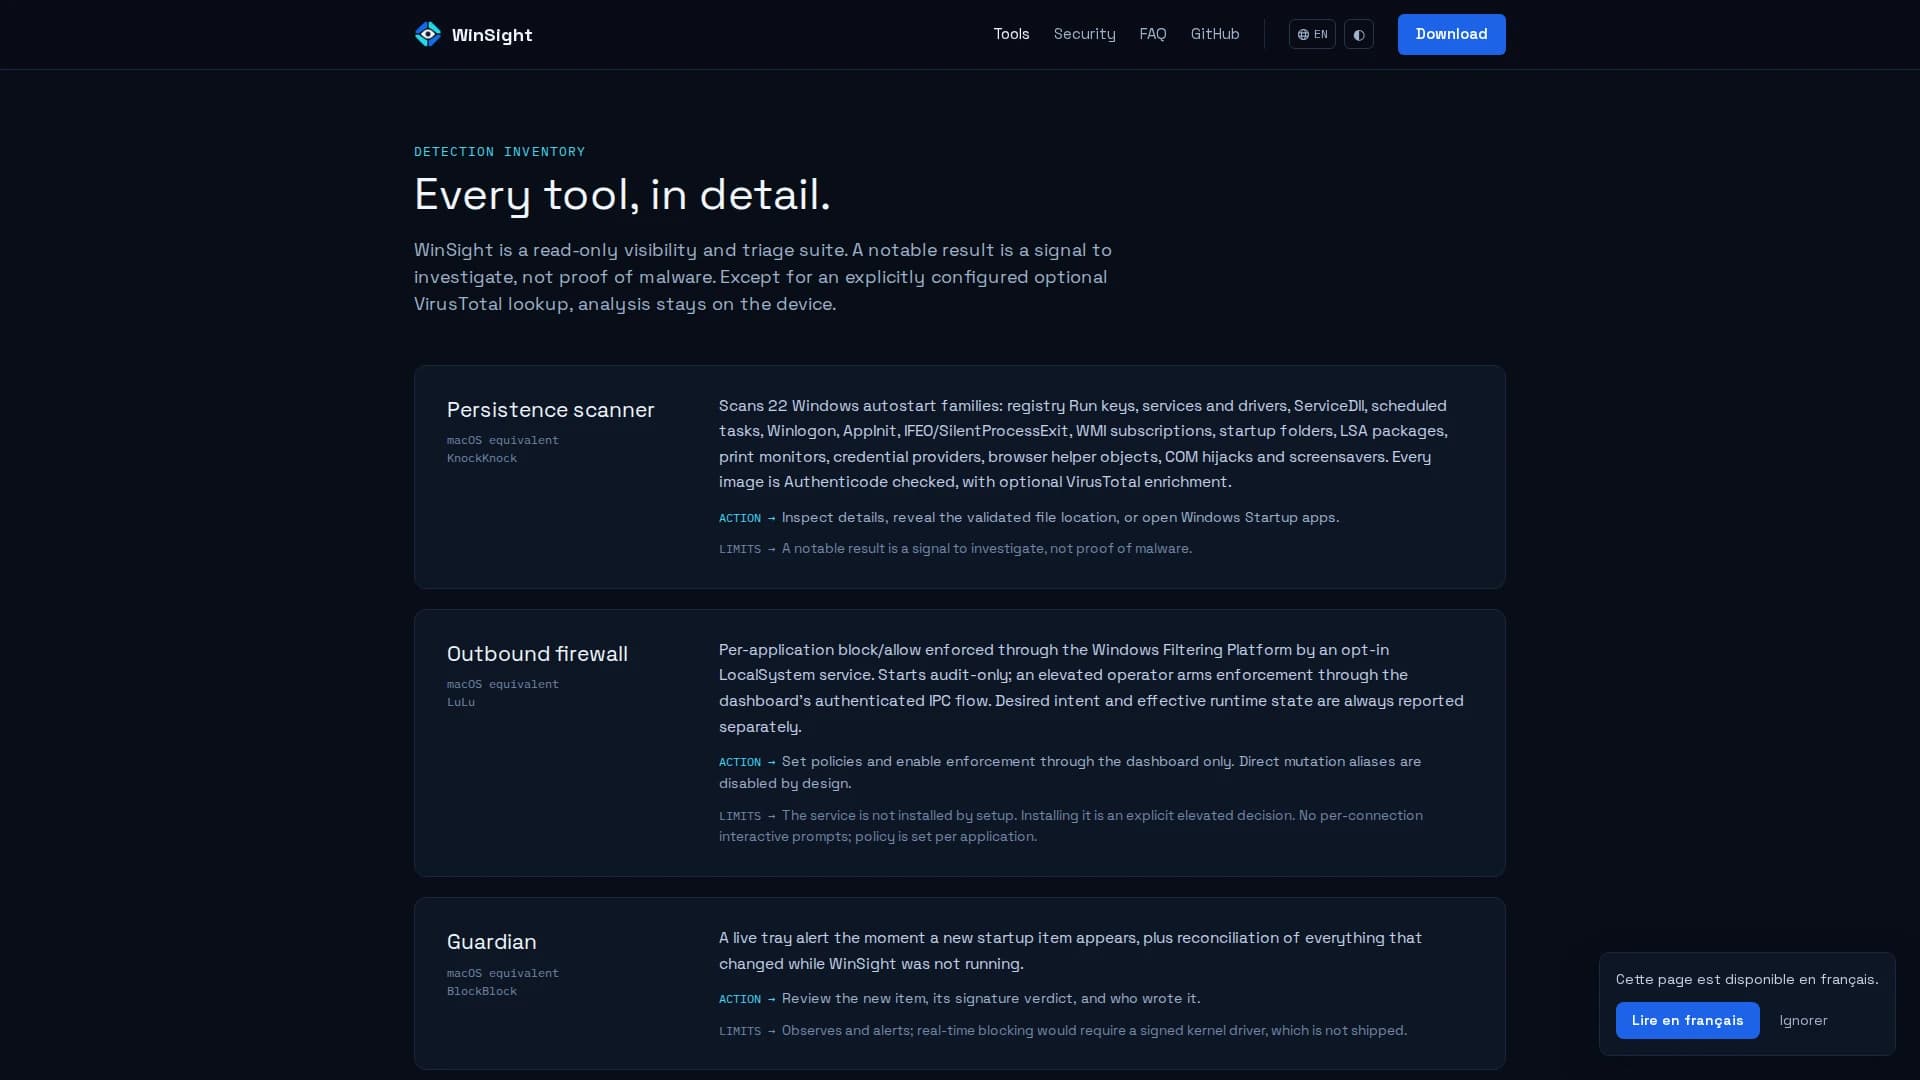This screenshot has height=1080, width=1920.
Task: Click the Download button
Action: point(1452,34)
